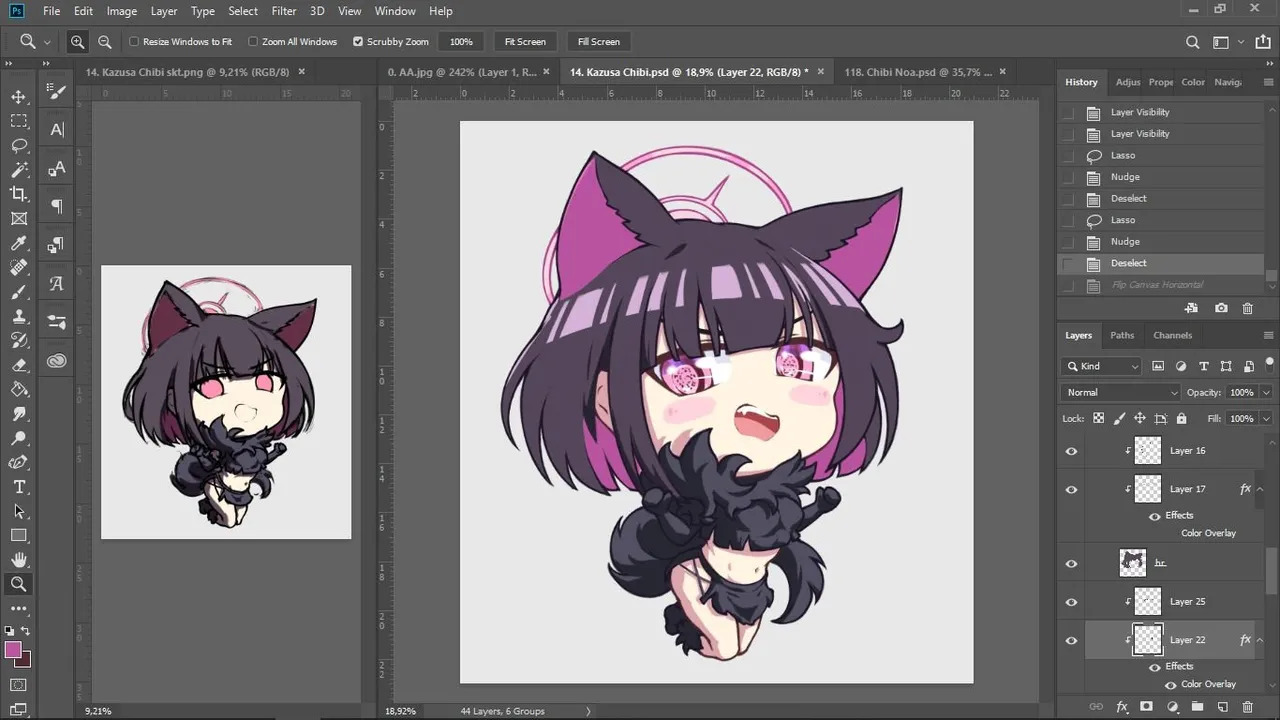Open the Filter menu

(x=284, y=11)
